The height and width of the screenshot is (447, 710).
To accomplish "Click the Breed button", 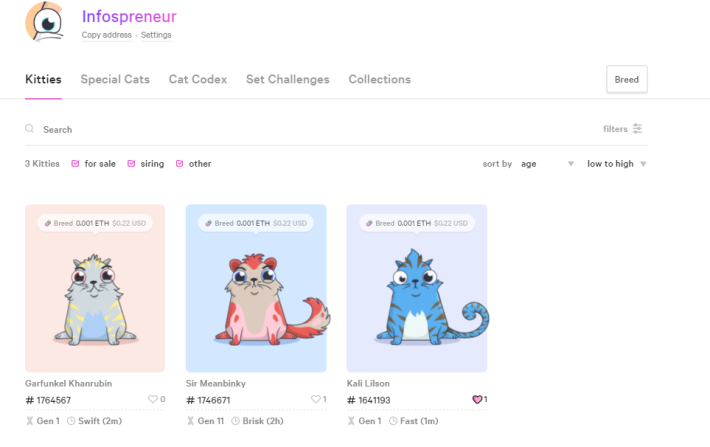I will click(627, 79).
